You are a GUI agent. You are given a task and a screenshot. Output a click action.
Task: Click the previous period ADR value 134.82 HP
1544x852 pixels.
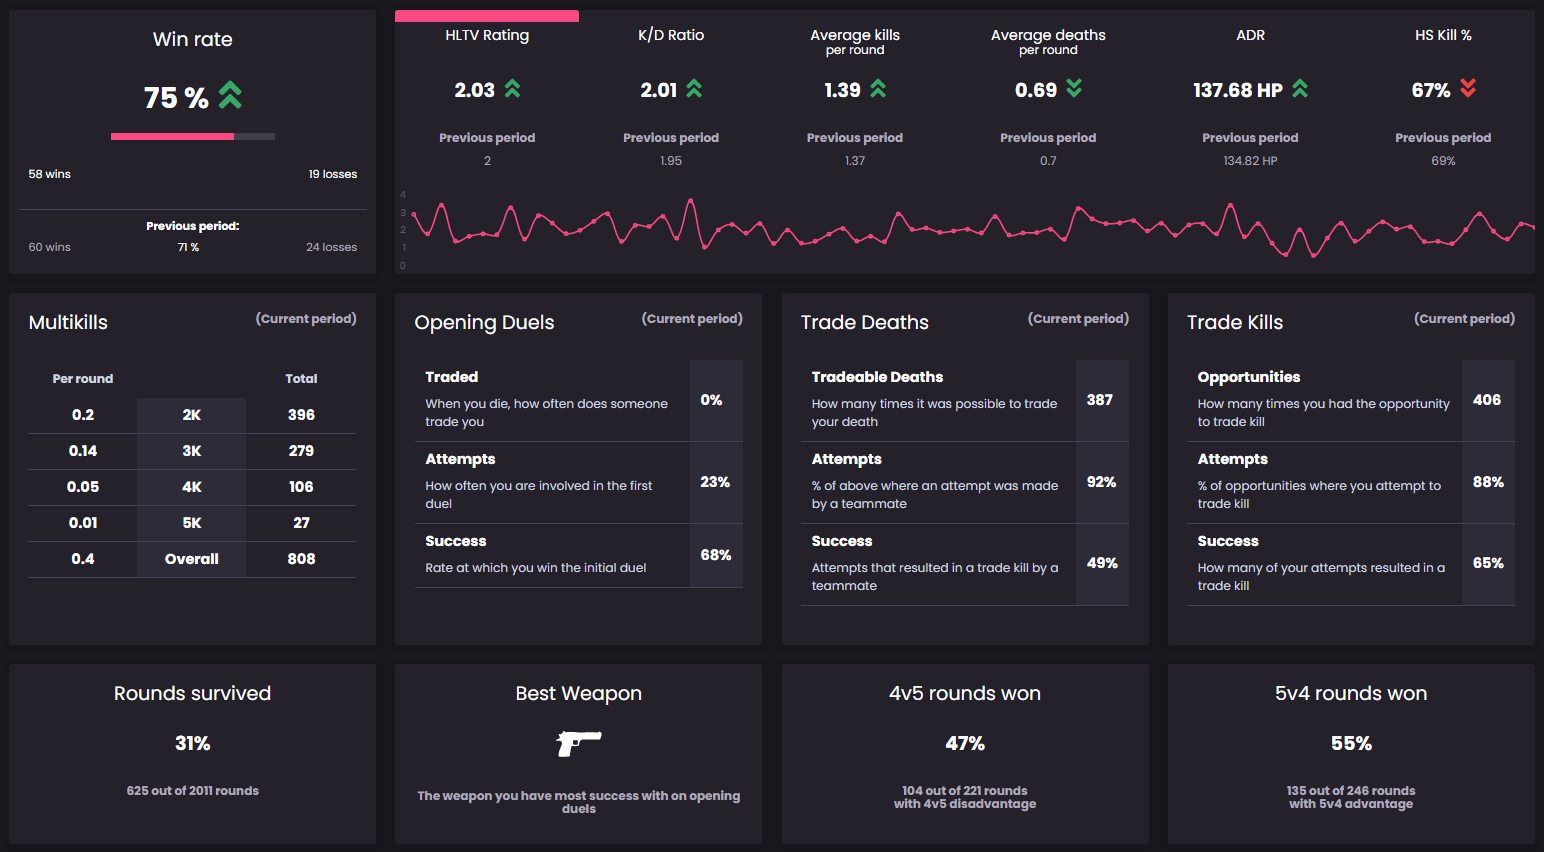1250,161
